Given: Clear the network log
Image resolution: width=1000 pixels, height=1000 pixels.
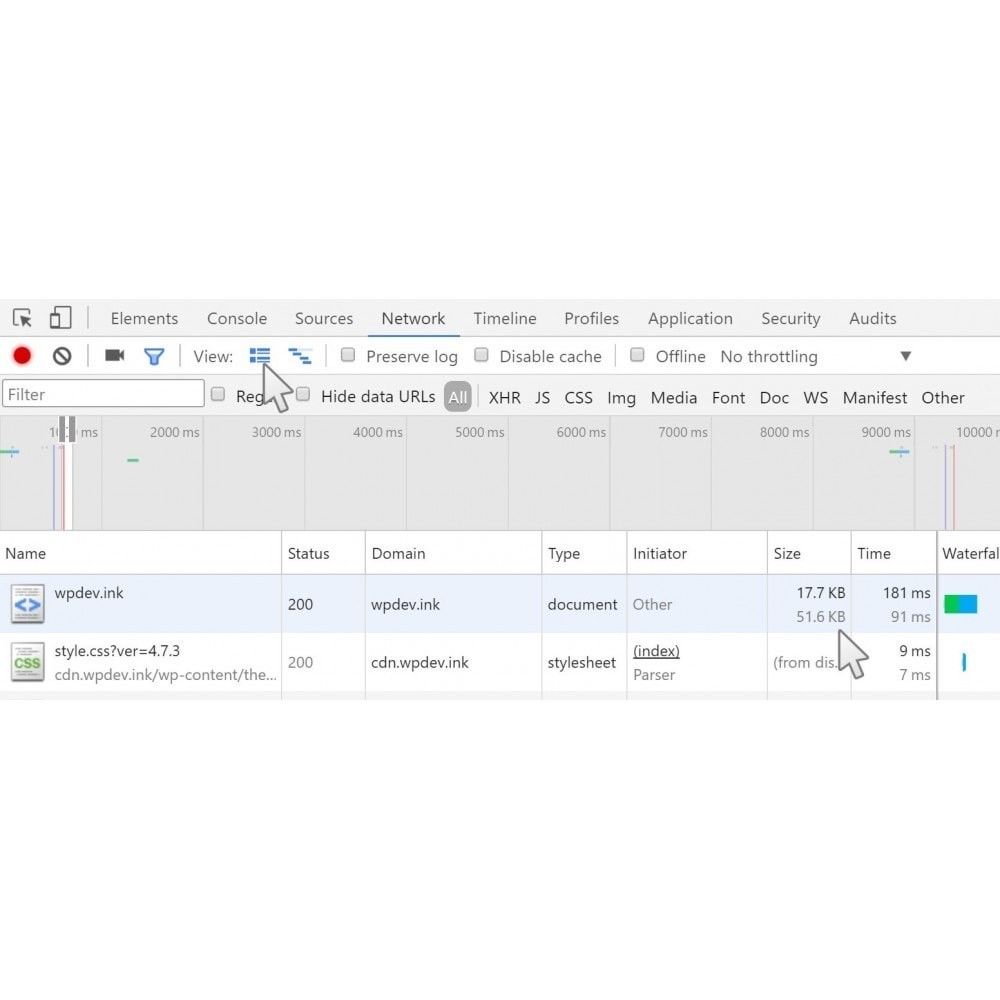Looking at the screenshot, I should click(62, 356).
